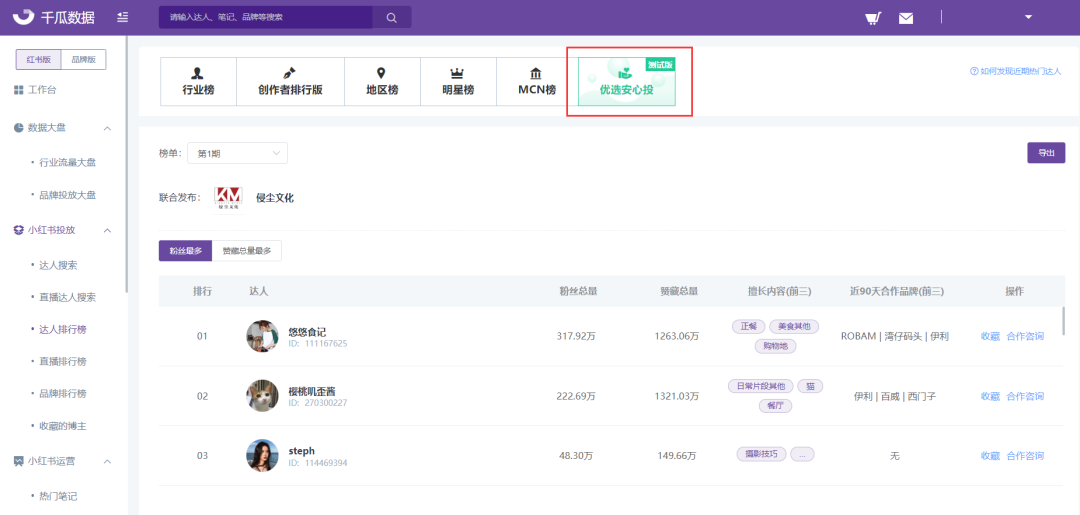Focus the 请输入达人、笔记、品牌 search field

[266, 17]
